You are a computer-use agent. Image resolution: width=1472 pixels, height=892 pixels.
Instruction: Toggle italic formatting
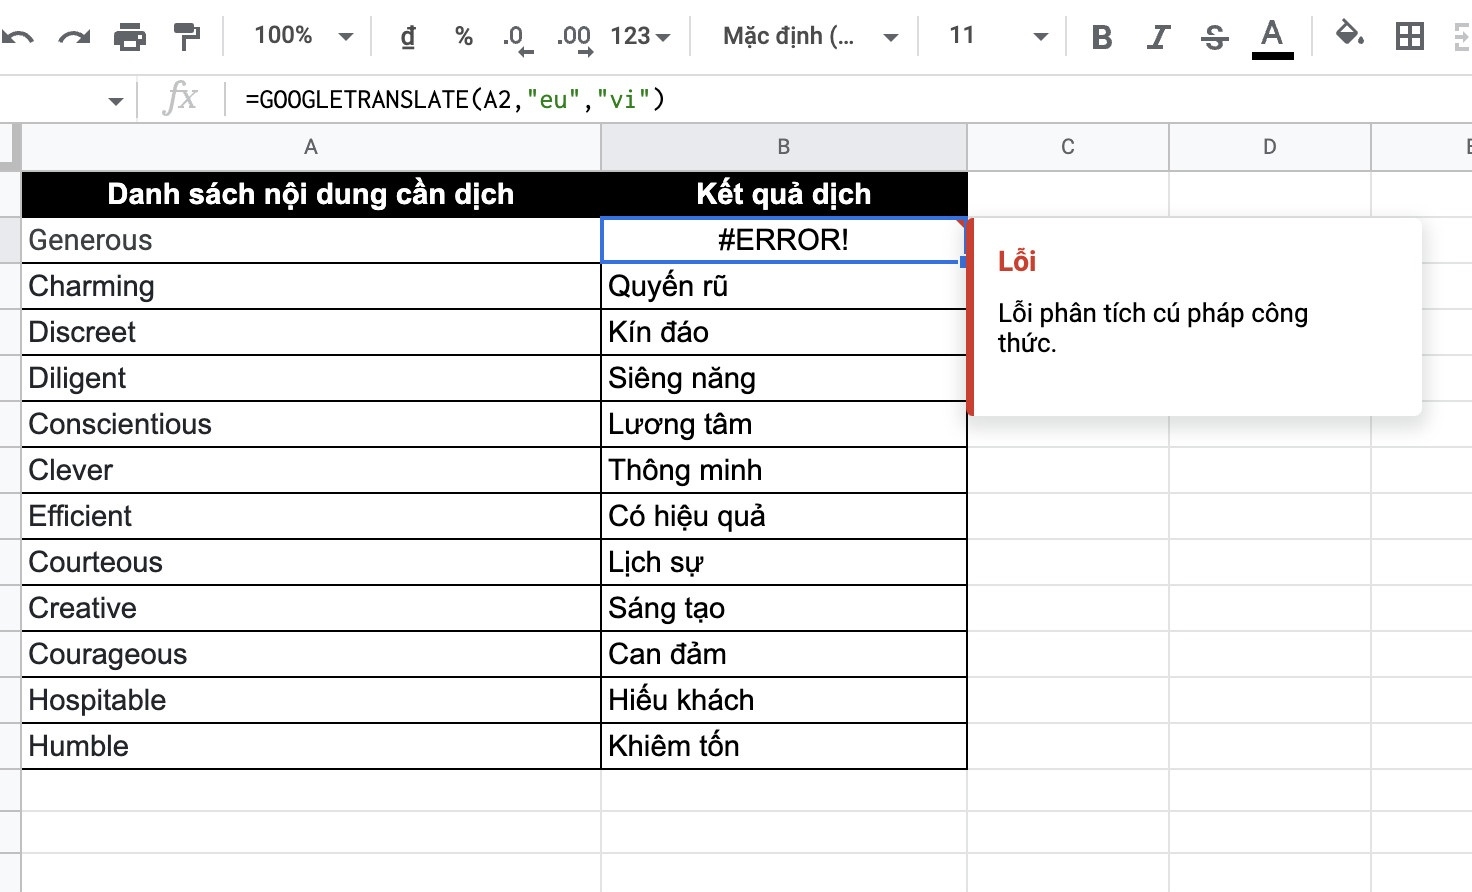coord(1157,37)
